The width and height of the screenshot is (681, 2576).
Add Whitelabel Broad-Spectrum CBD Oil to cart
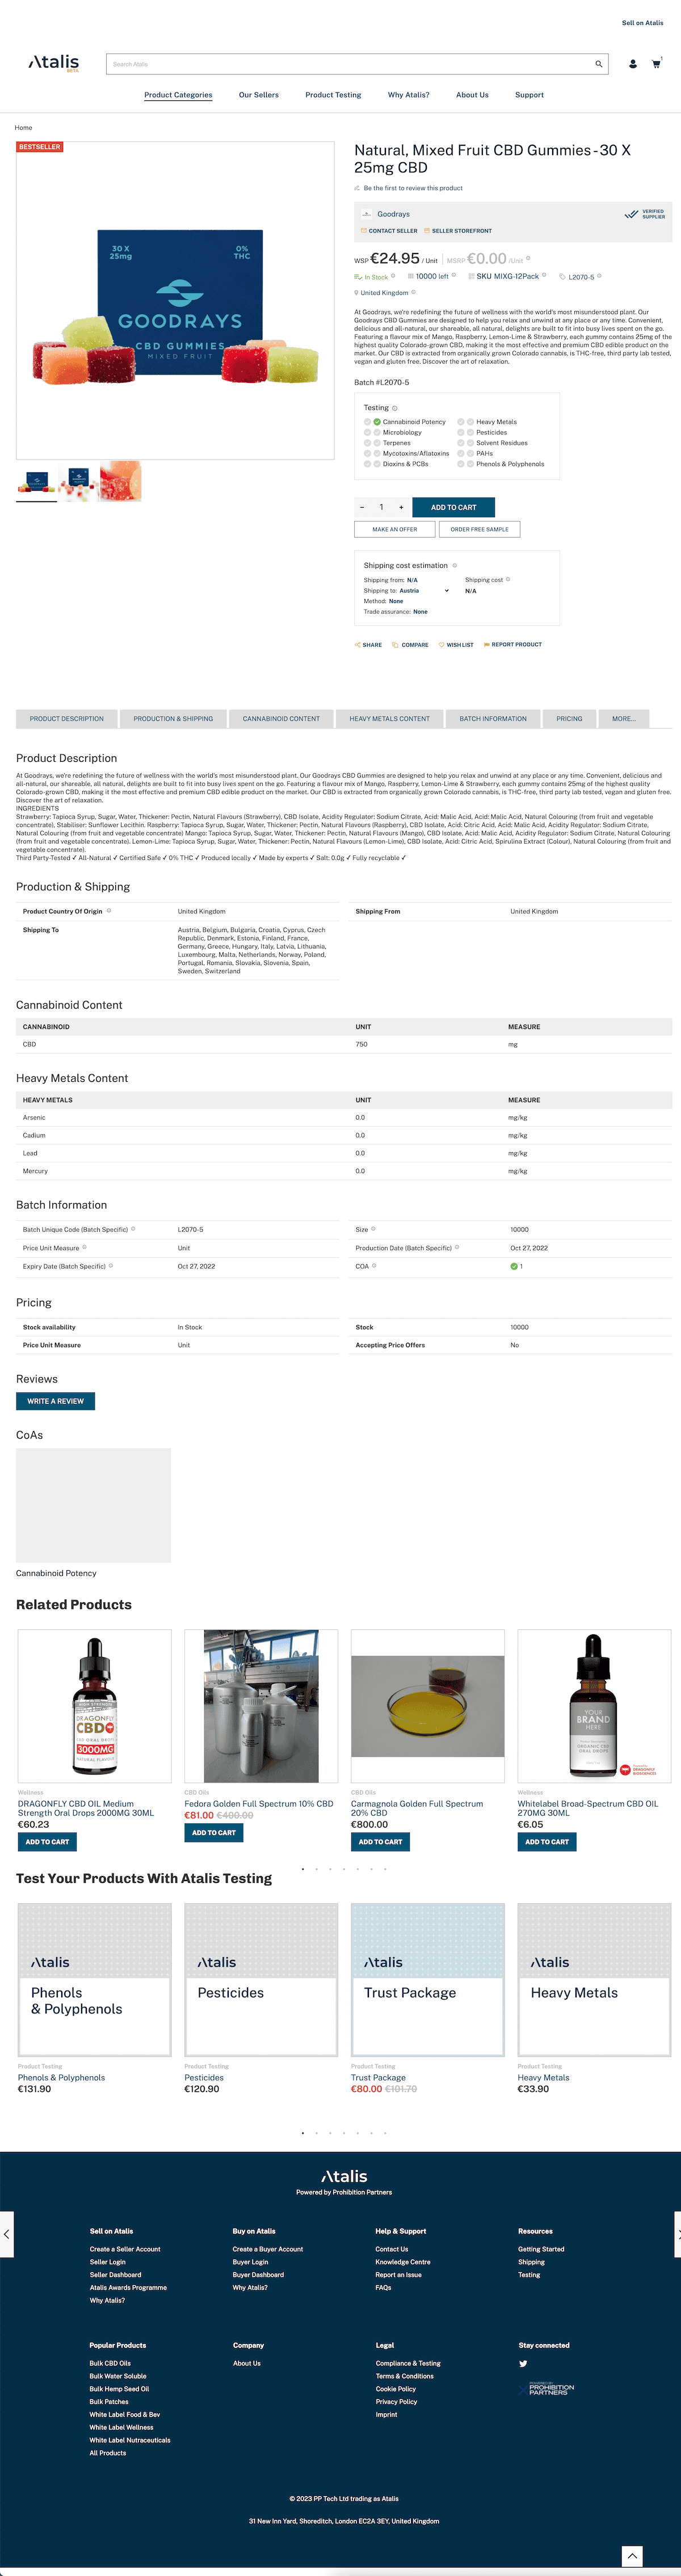tap(547, 1842)
